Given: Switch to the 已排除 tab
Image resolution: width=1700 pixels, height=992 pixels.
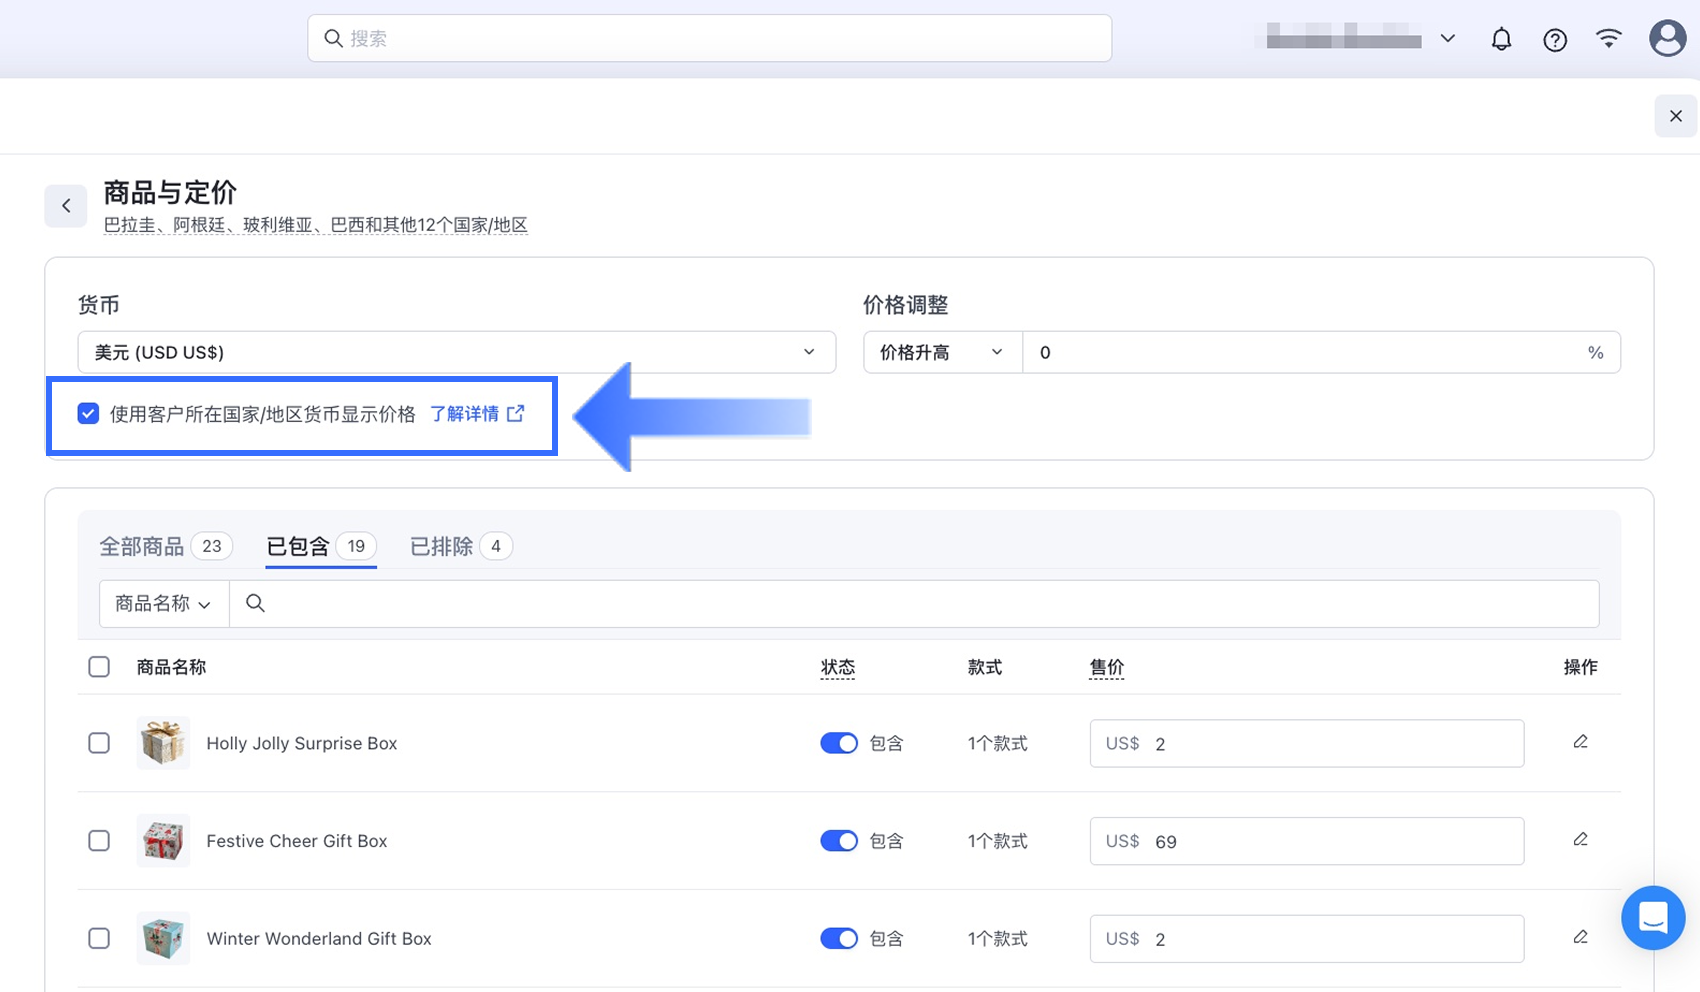Looking at the screenshot, I should click(x=461, y=546).
